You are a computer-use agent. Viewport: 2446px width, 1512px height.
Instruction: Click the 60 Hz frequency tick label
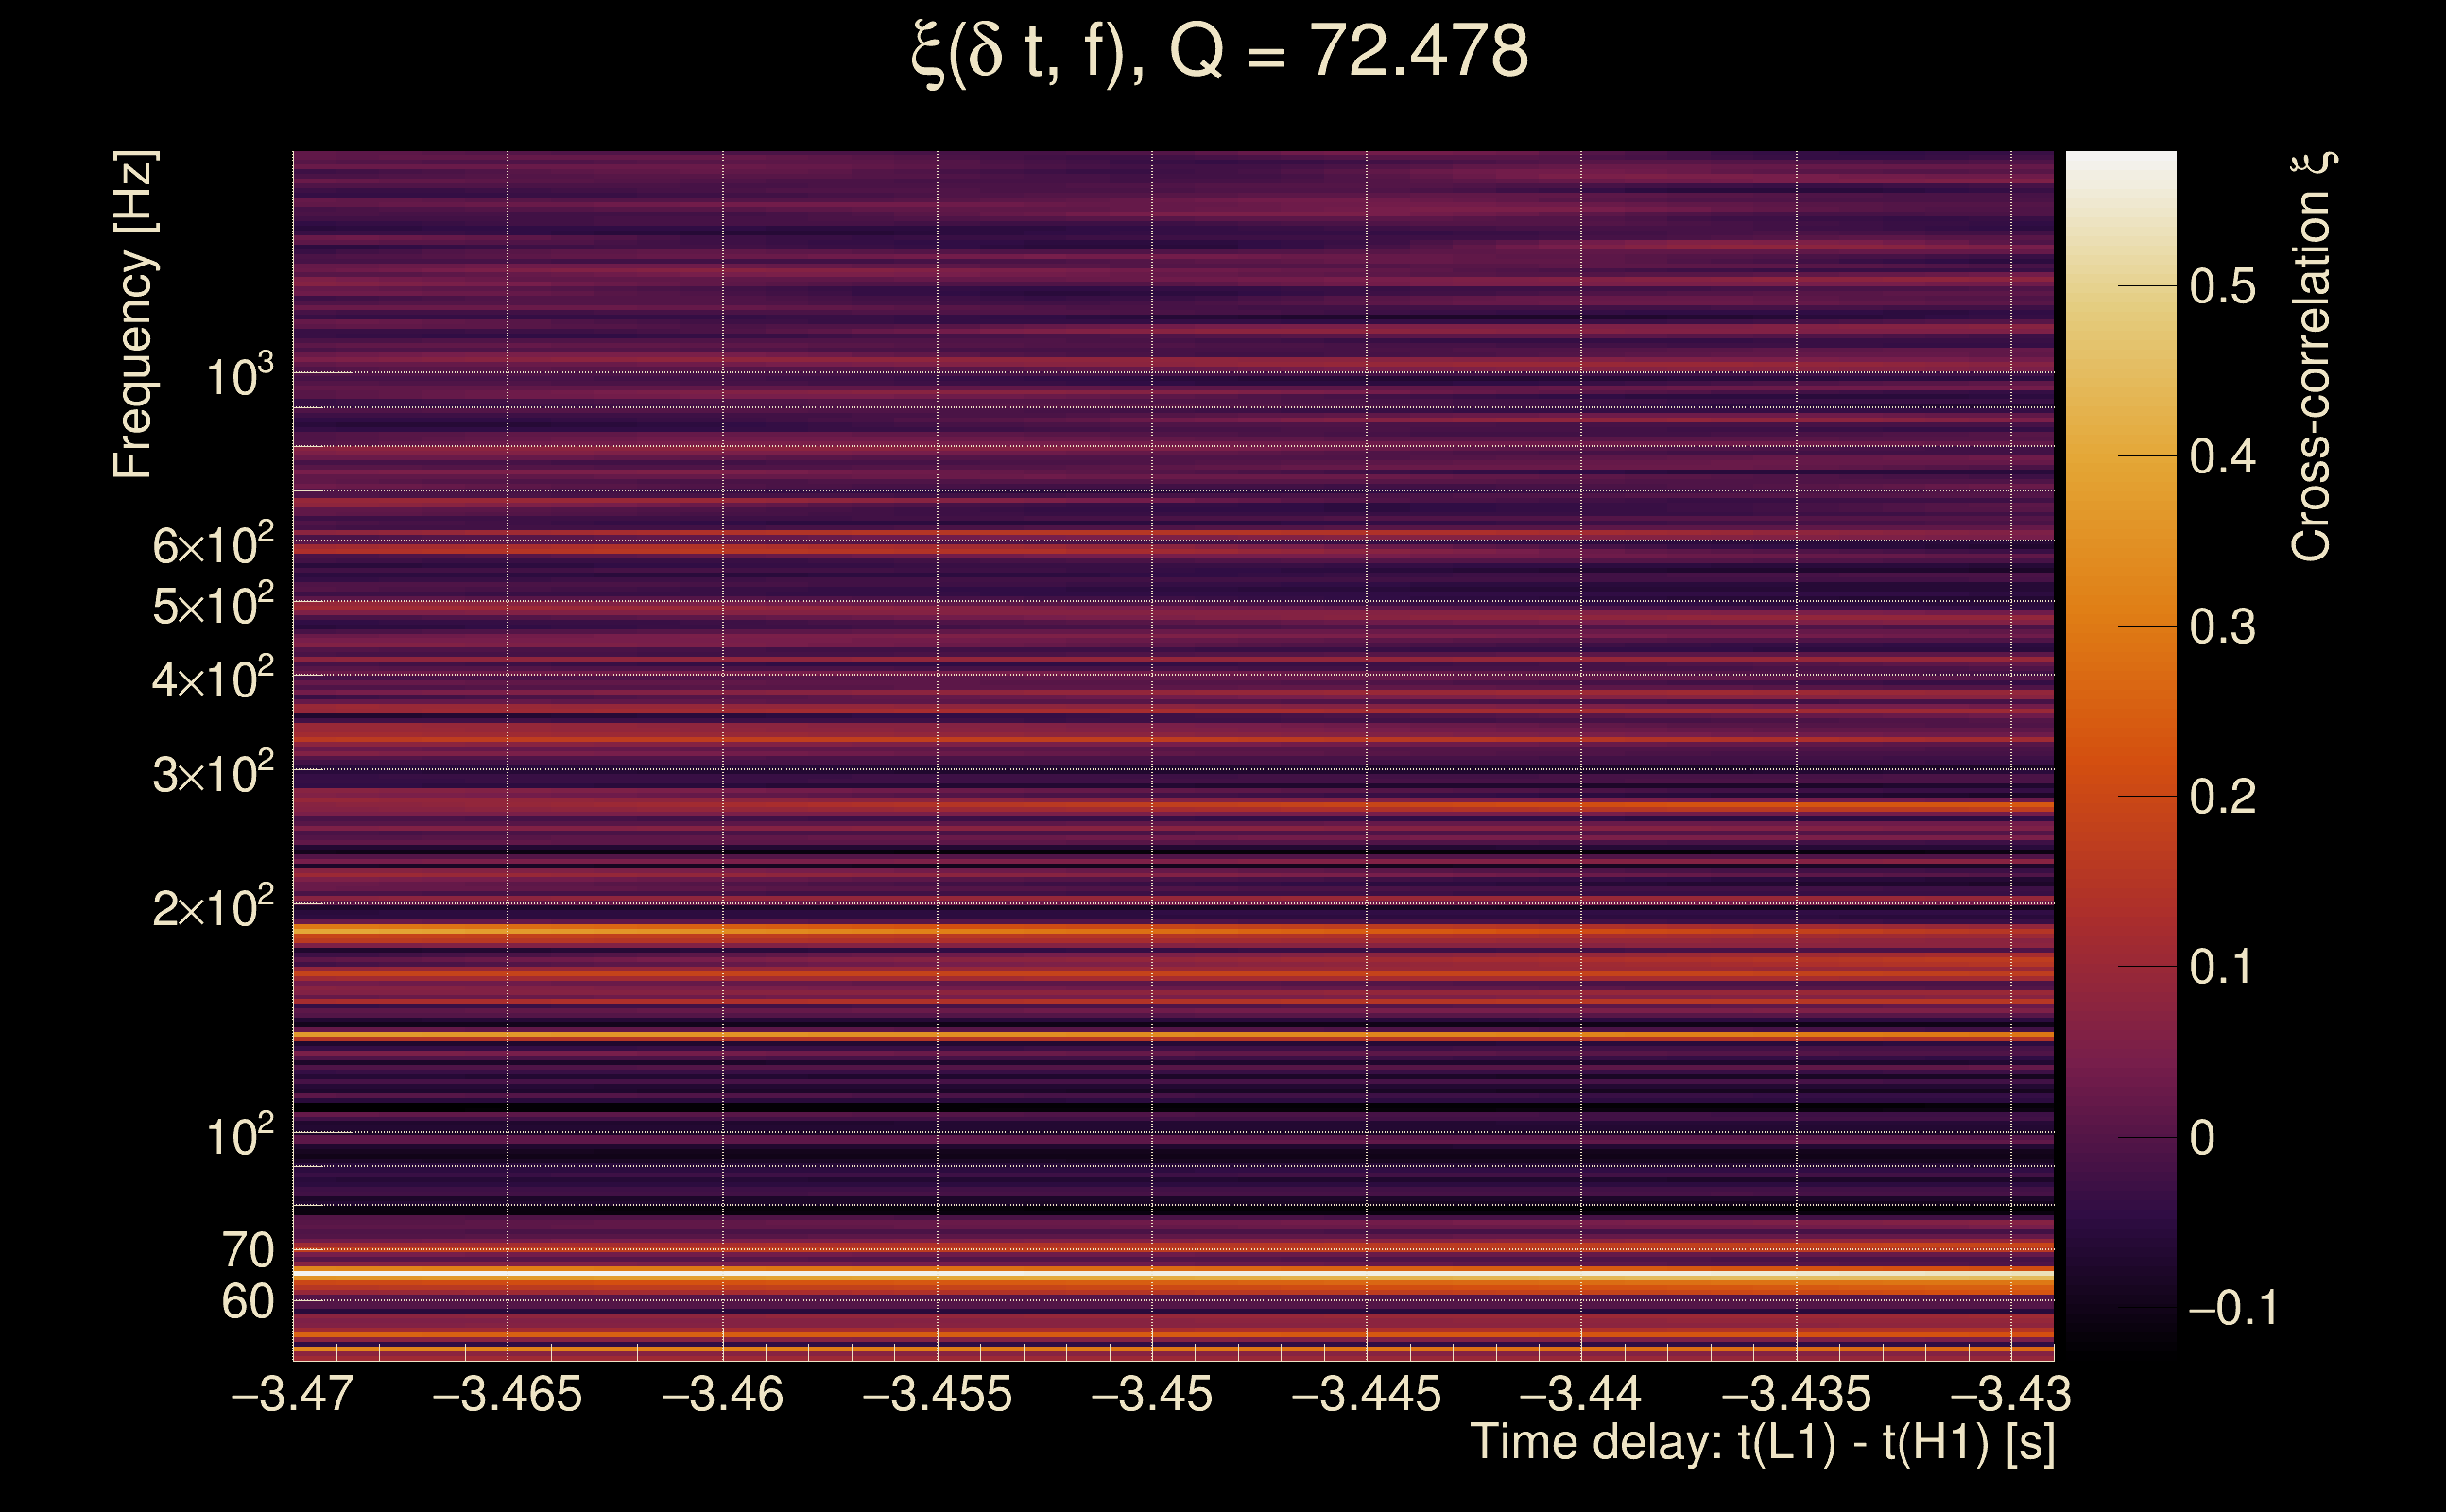[x=247, y=1302]
